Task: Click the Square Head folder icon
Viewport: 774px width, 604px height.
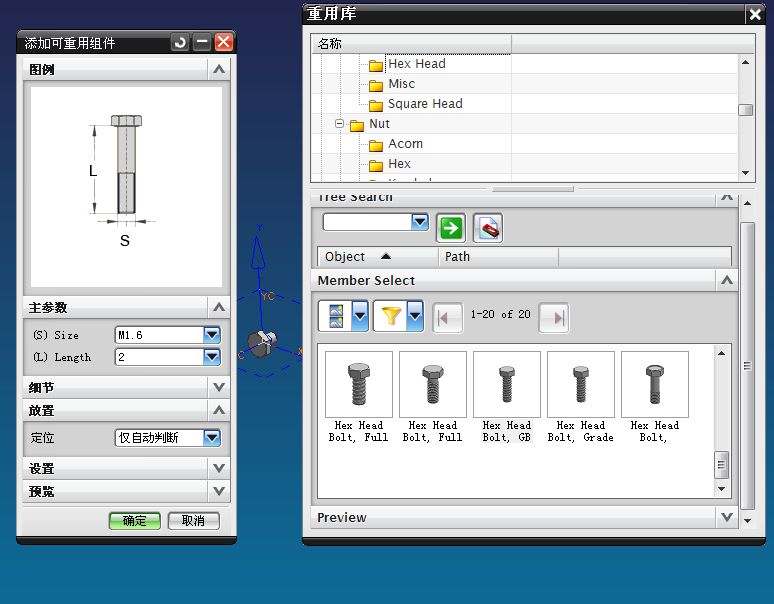Action: click(x=376, y=105)
